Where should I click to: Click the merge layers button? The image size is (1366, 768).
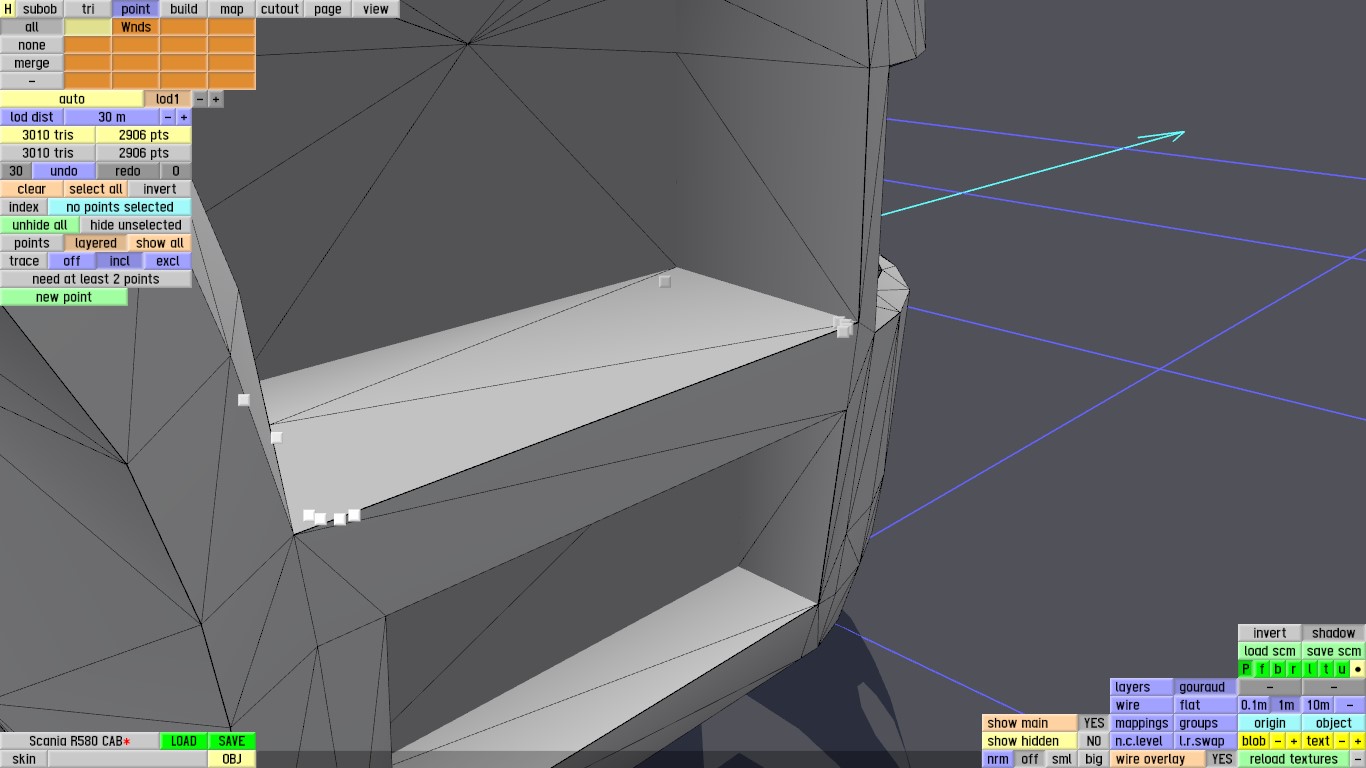point(32,63)
